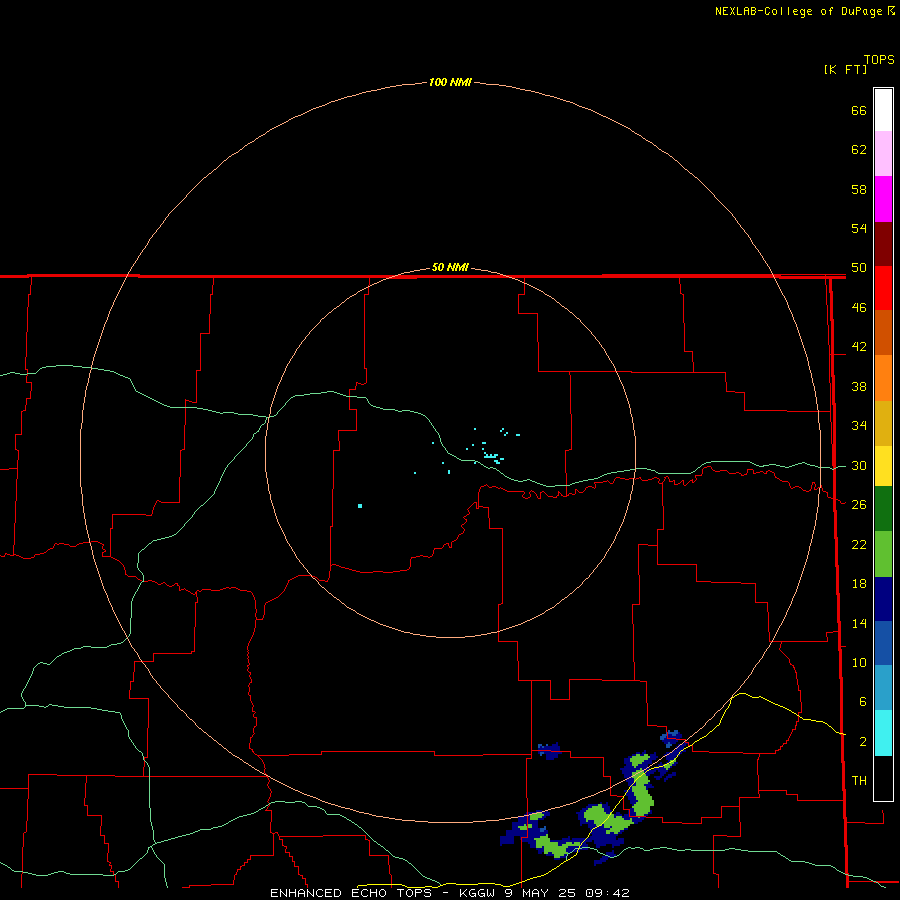Click the dark green 26 kft swatch
Image resolution: width=900 pixels, height=900 pixels.
pos(883,509)
